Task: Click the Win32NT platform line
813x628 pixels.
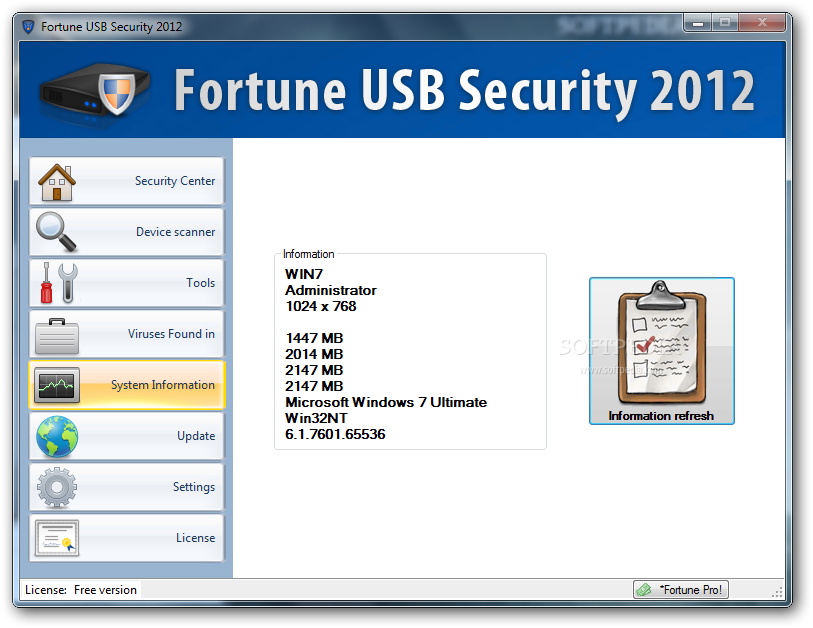Action: (x=316, y=418)
